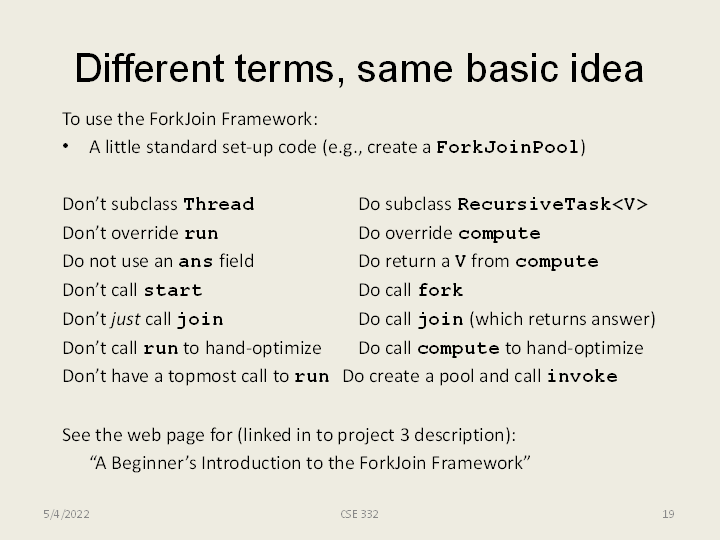Viewport: 720px width, 540px height.
Task: Click "Don't call start" line
Action: point(132,291)
